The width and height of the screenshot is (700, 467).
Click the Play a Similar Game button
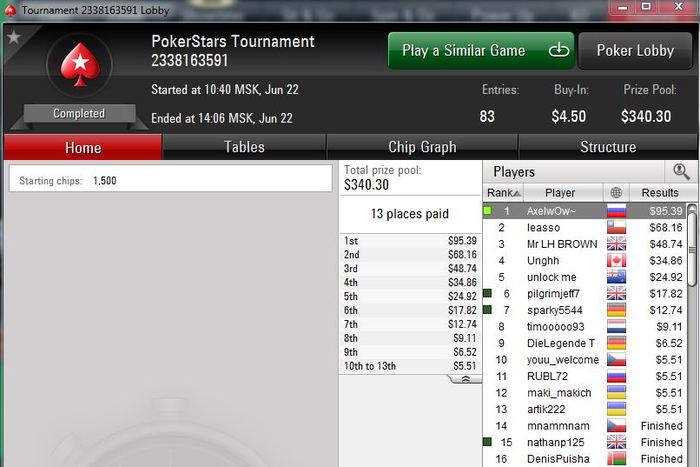click(x=481, y=50)
